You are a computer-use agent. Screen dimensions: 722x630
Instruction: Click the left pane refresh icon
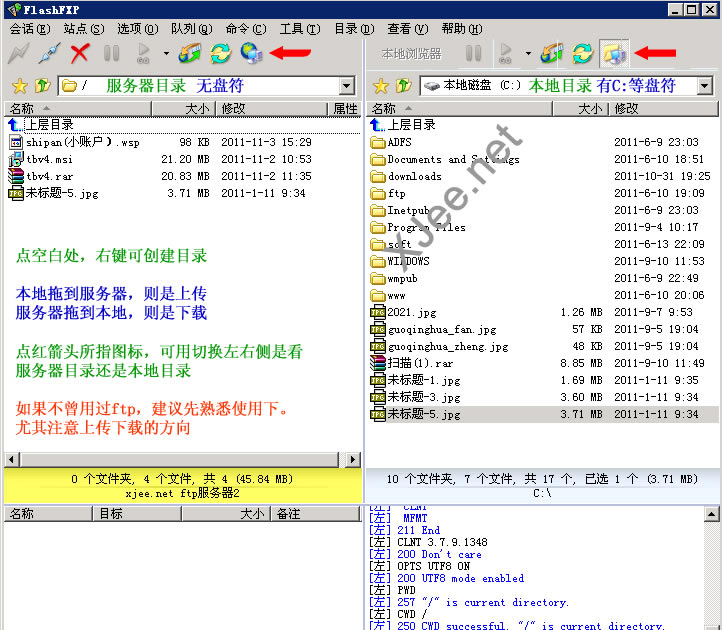coord(221,54)
